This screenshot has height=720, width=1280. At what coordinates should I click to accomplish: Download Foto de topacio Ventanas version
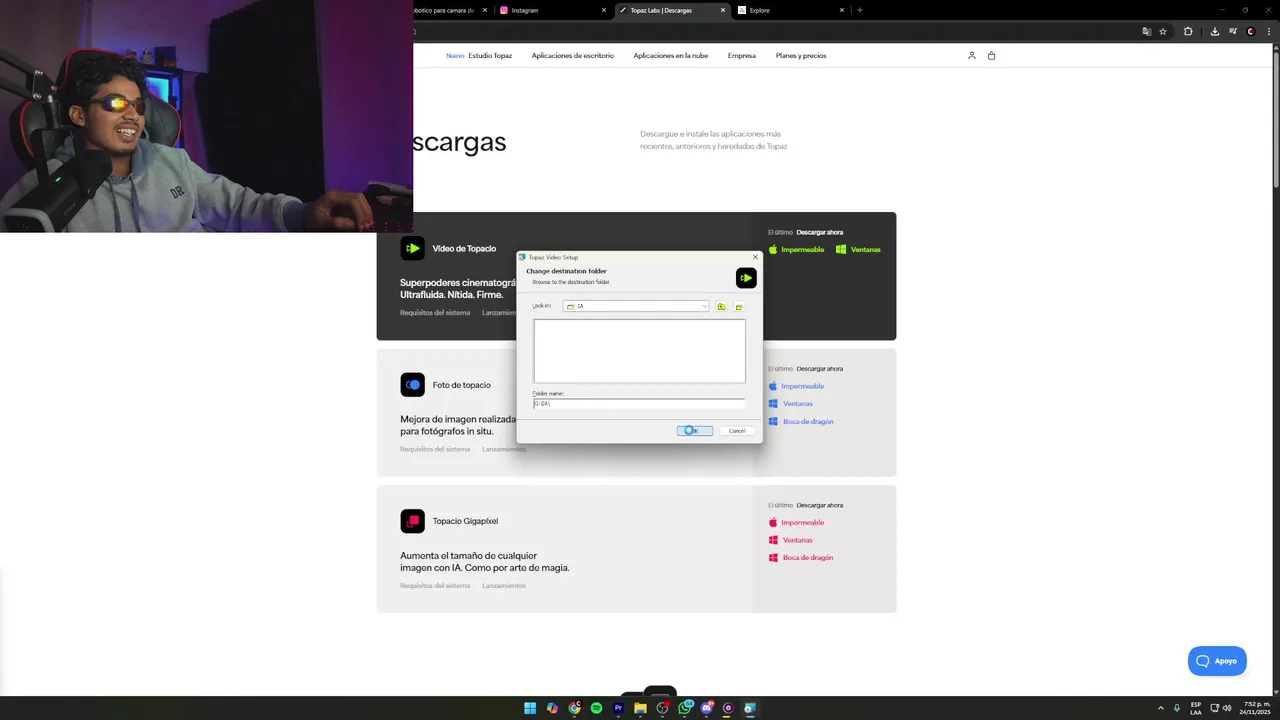click(x=790, y=404)
